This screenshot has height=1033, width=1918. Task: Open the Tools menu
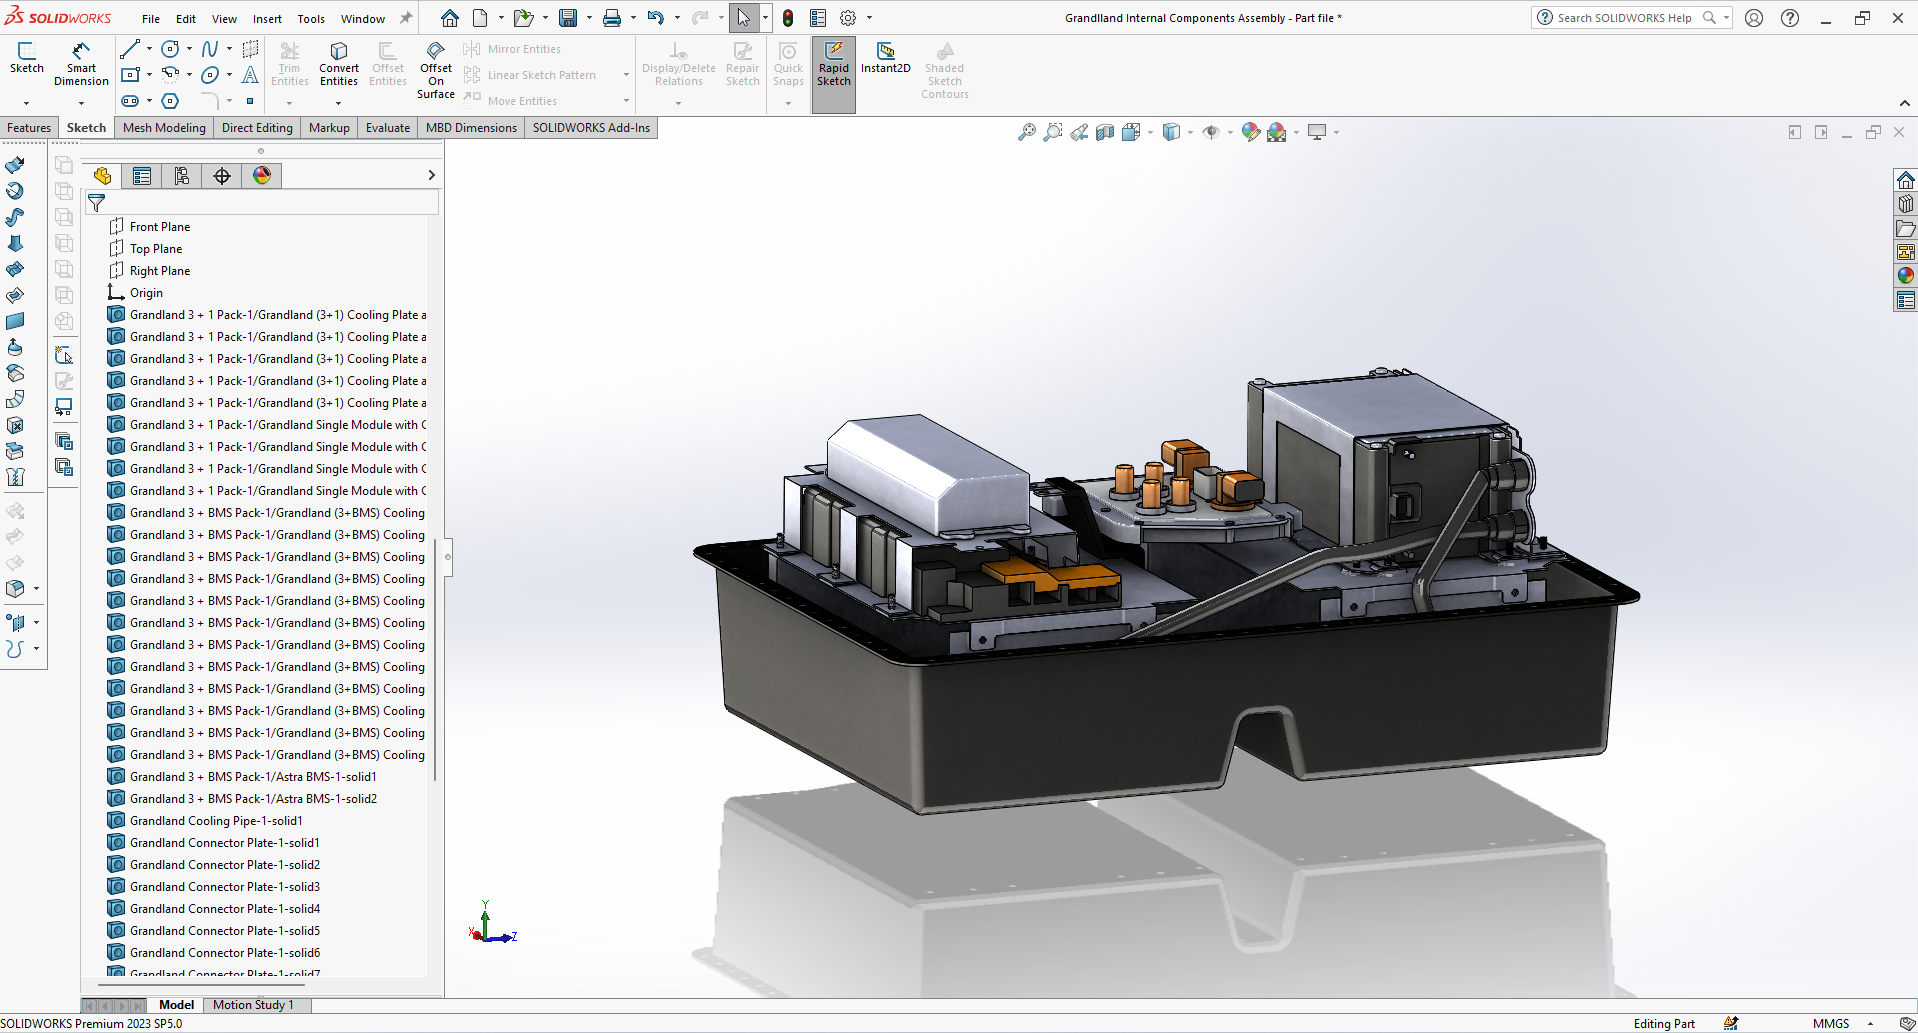click(311, 19)
